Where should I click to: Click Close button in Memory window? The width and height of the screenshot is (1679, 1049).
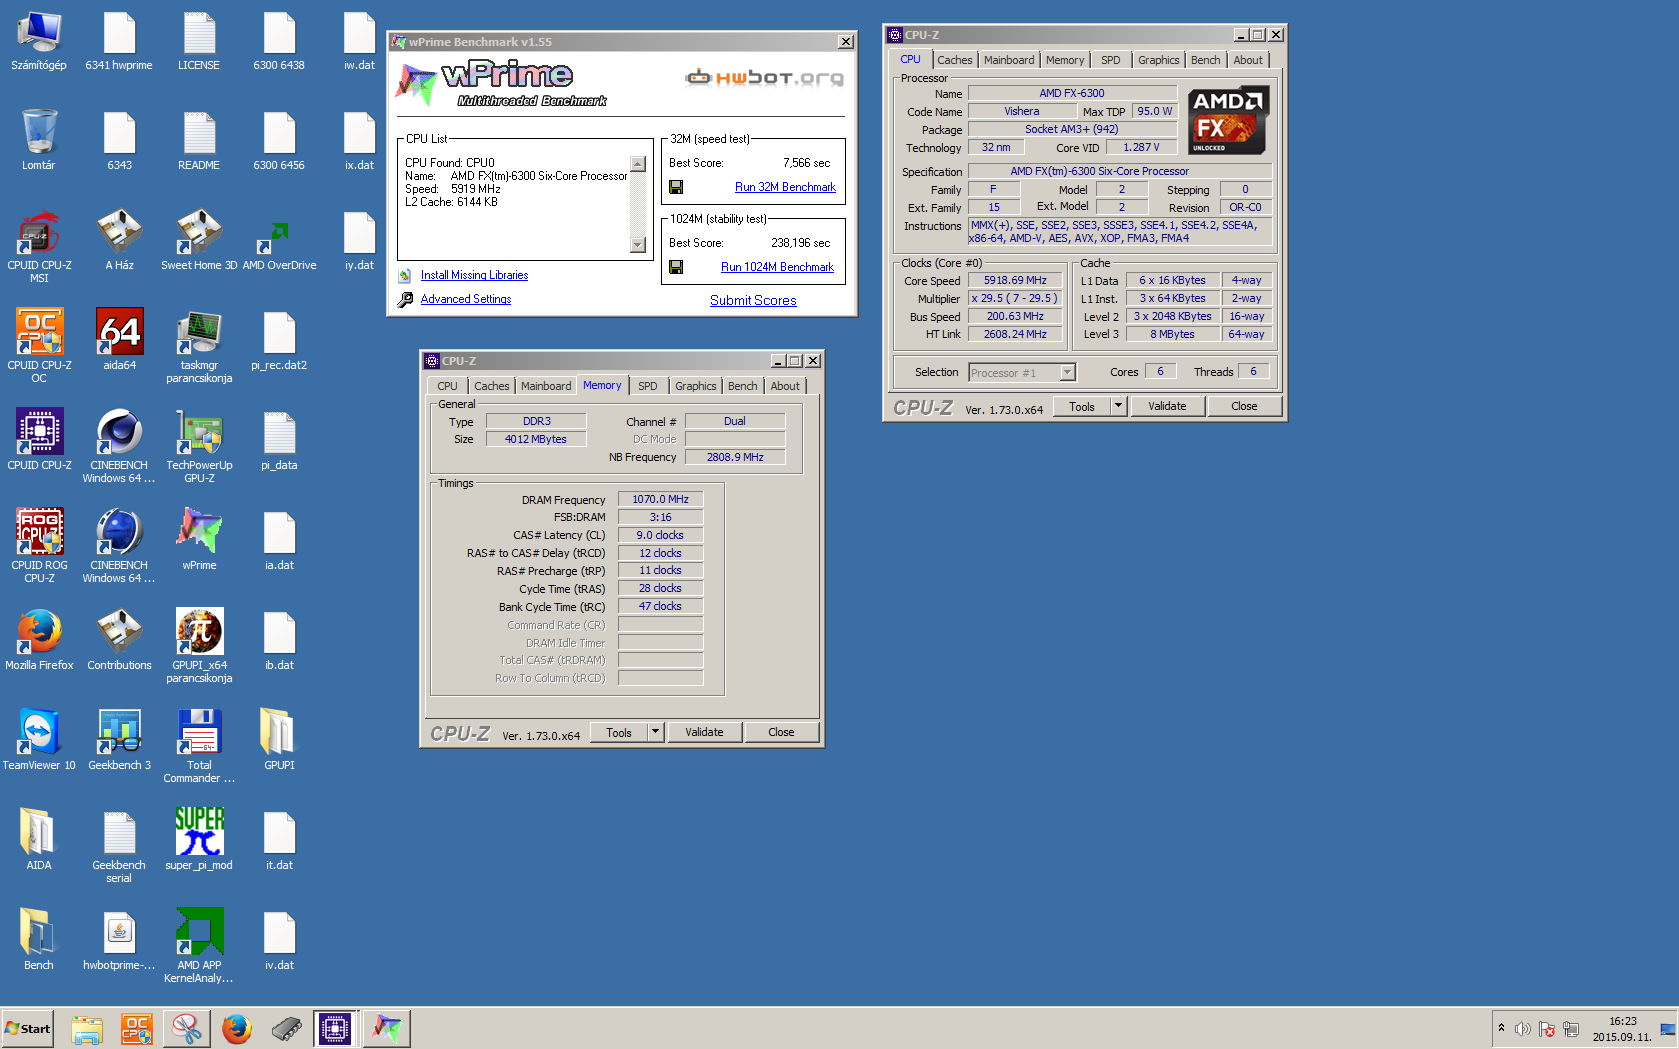(781, 732)
